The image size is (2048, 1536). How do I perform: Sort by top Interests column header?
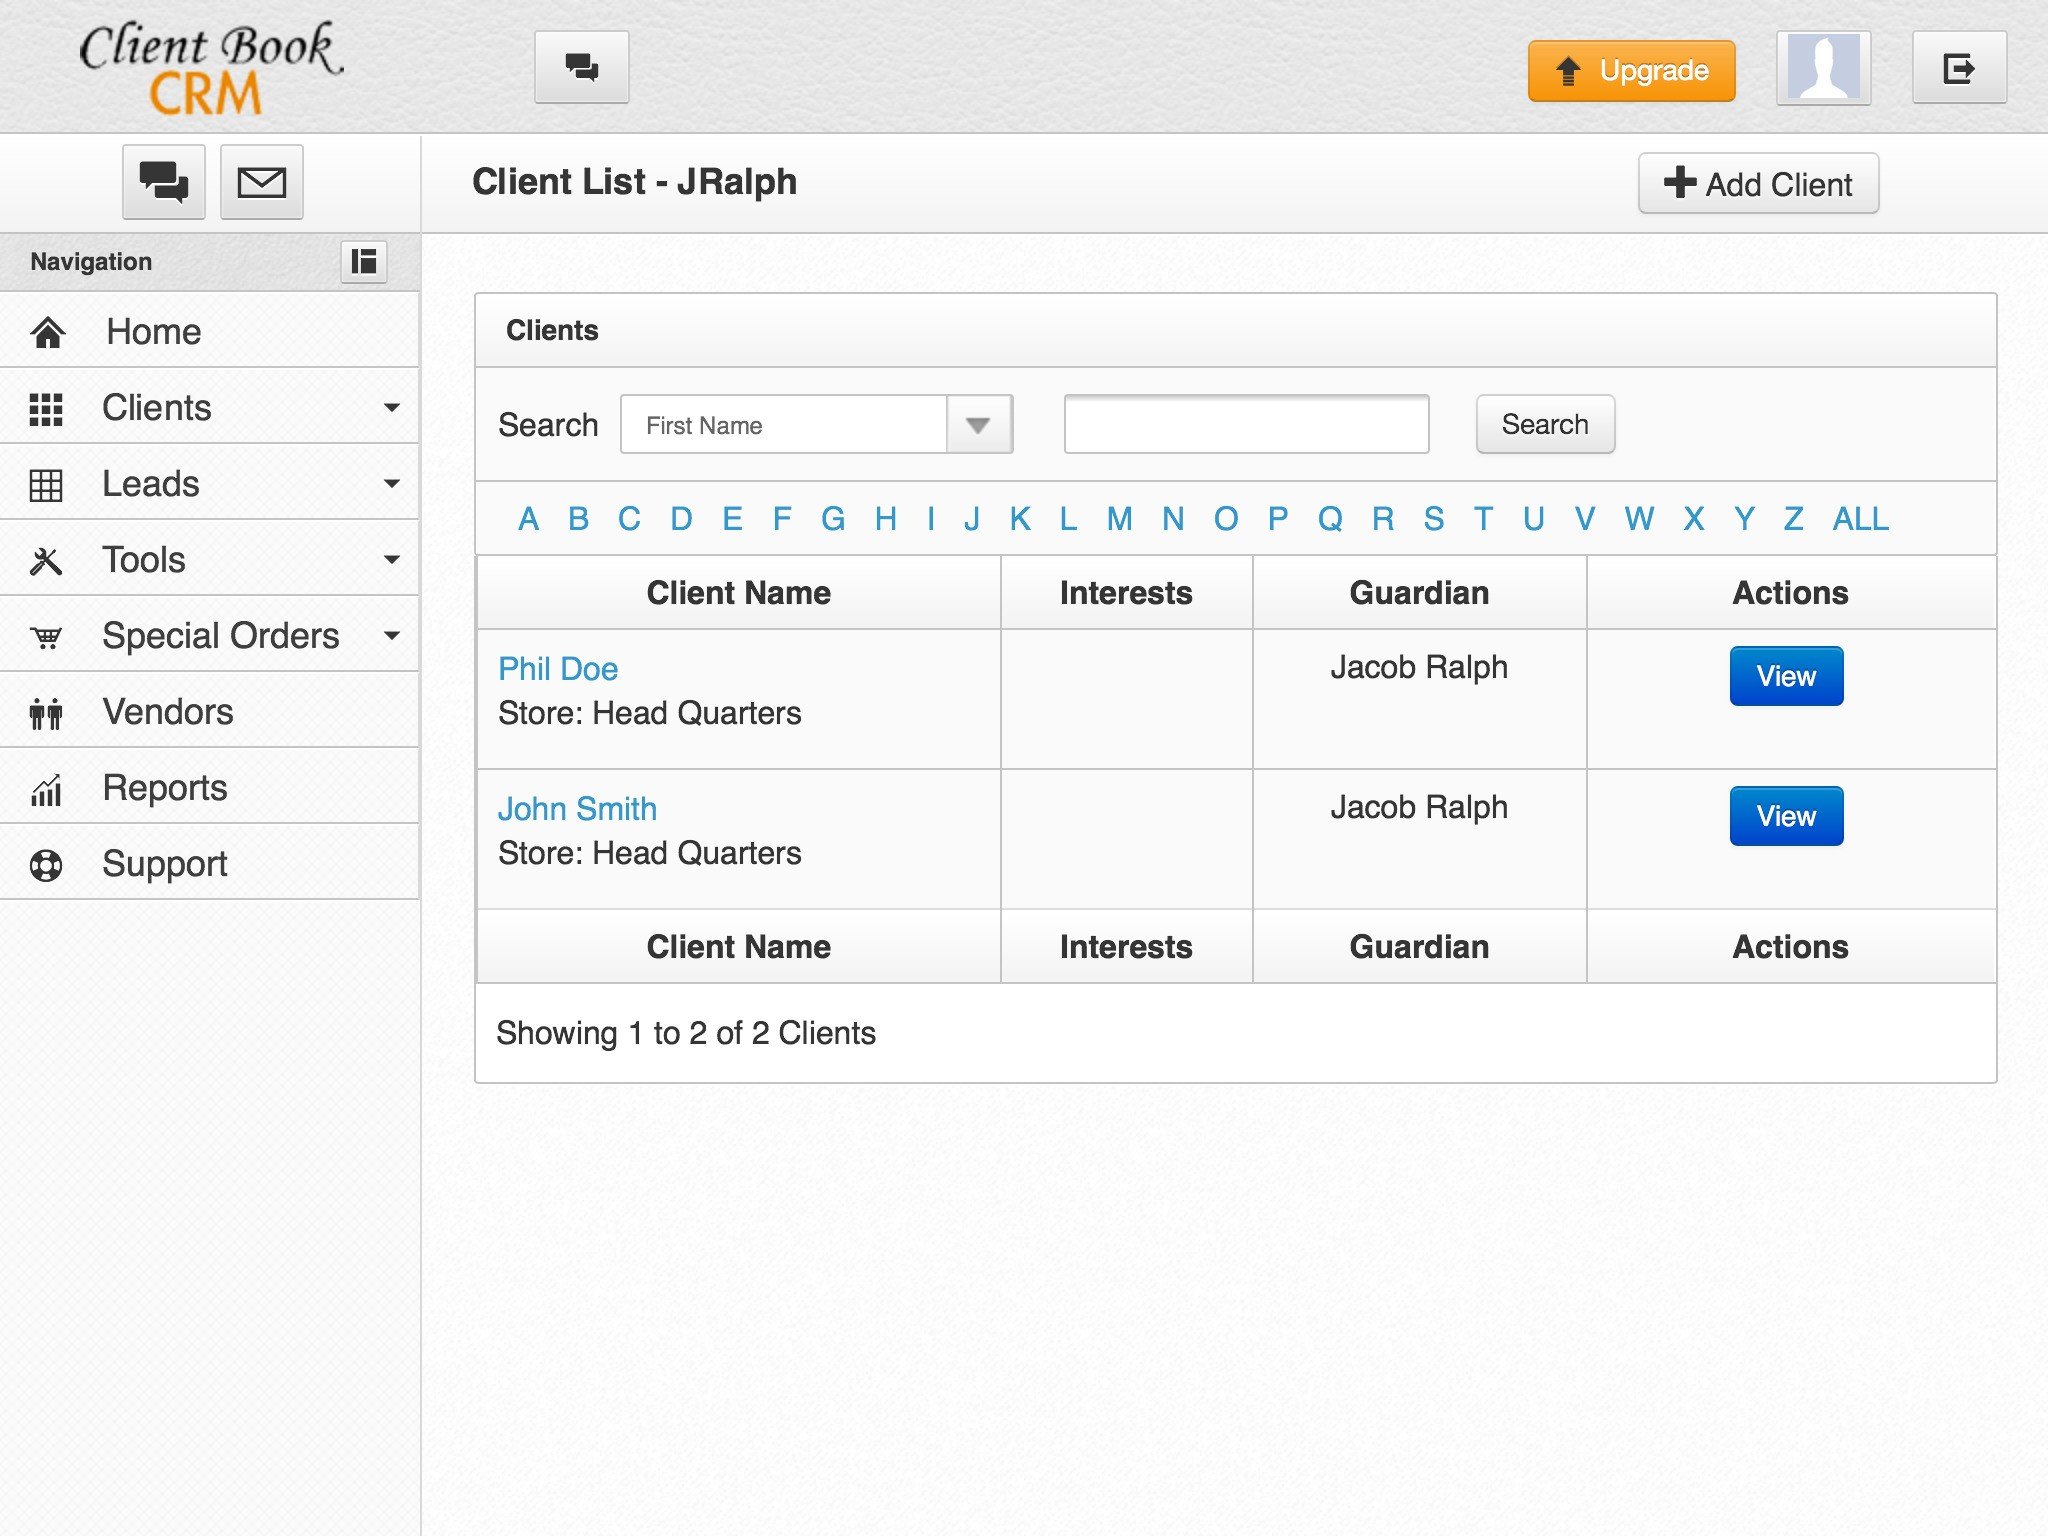(1126, 593)
